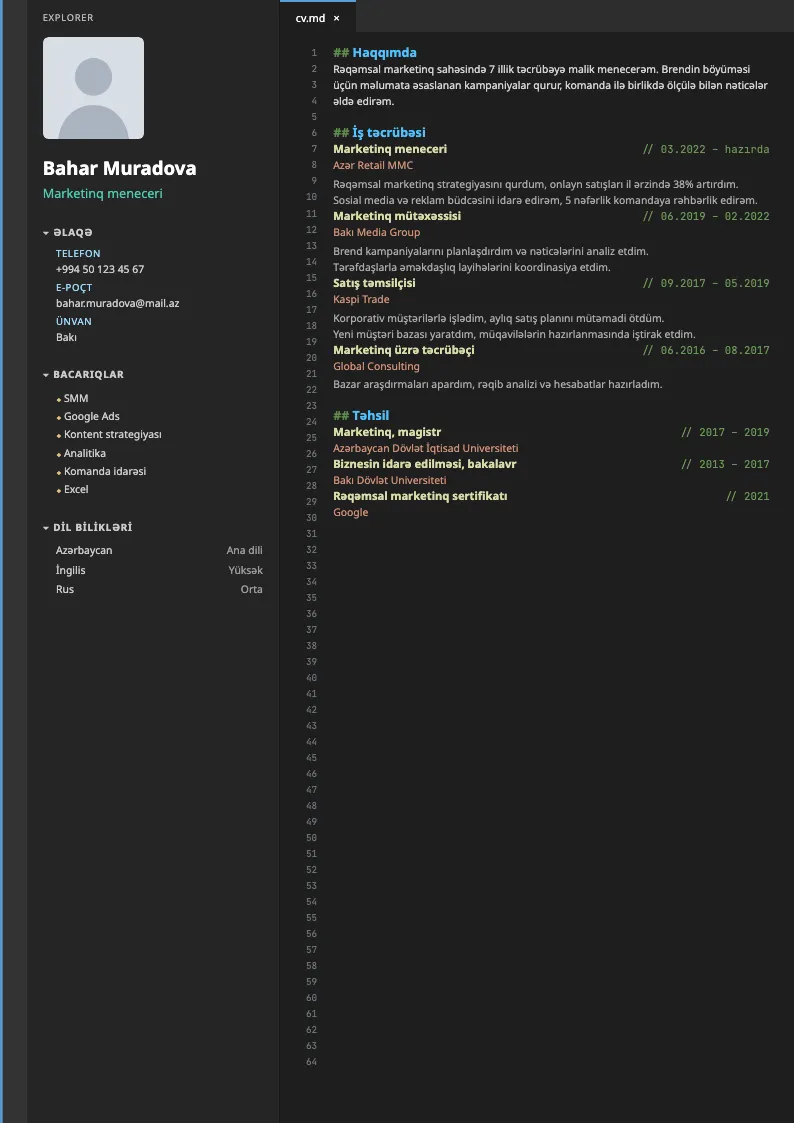
Task: Select the Komanda idarəsi skill item
Action: pos(105,471)
